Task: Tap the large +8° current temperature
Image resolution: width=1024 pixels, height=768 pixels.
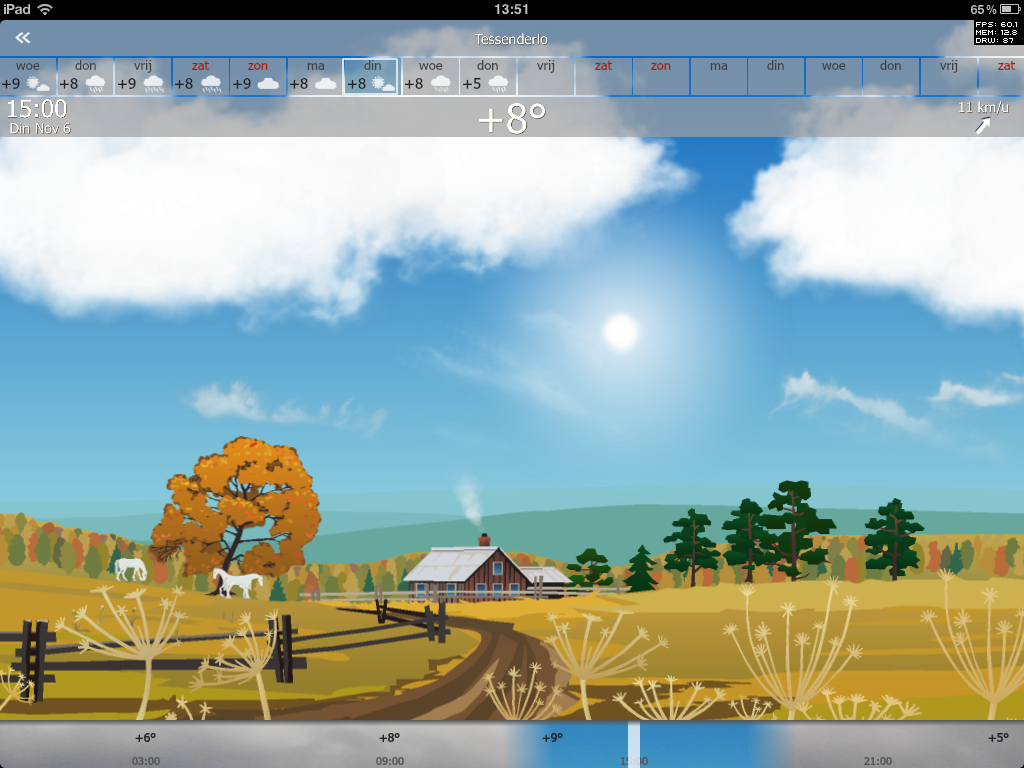Action: pyautogui.click(x=512, y=119)
